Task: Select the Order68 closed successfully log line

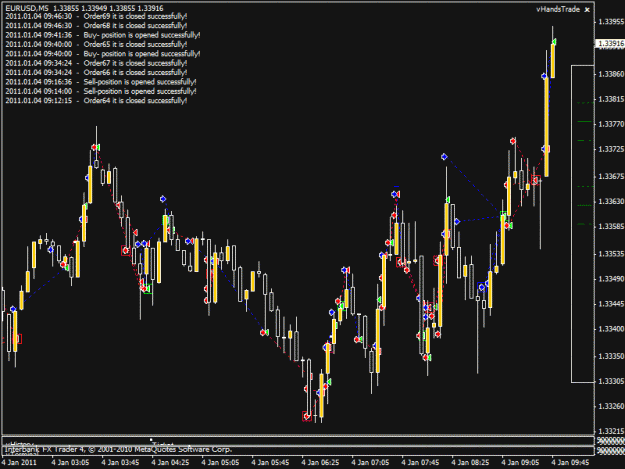Action: pyautogui.click(x=96, y=26)
